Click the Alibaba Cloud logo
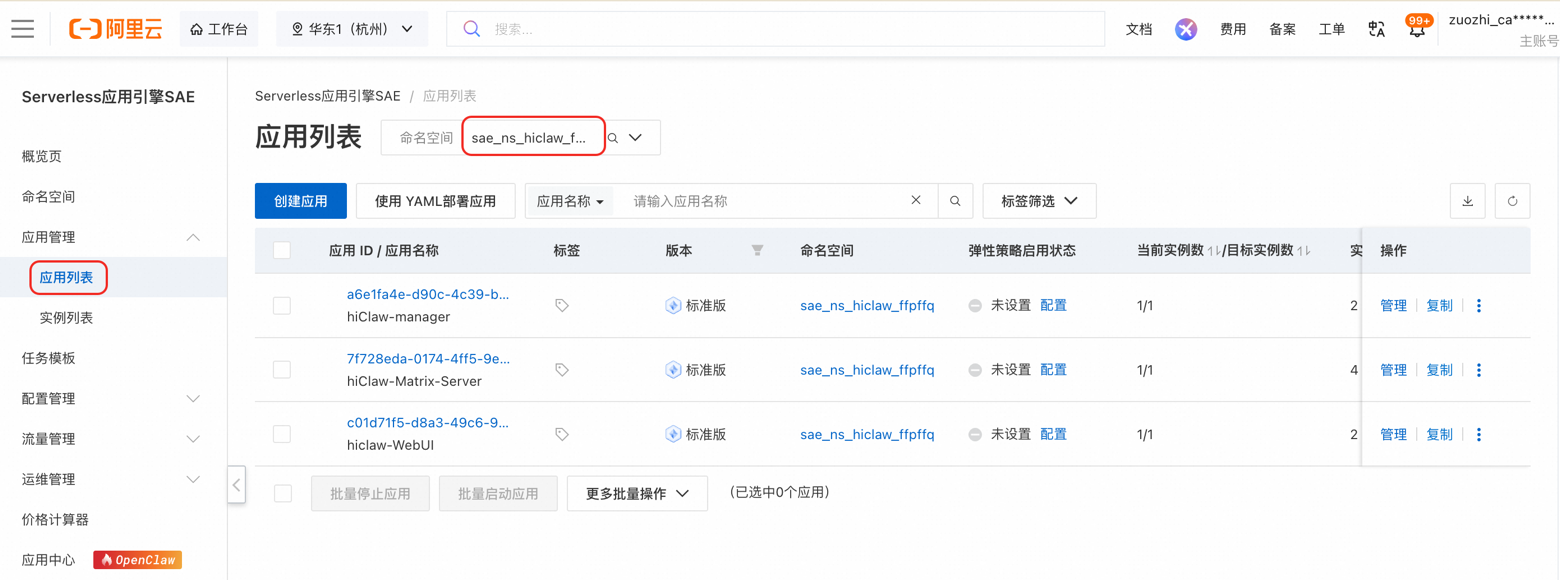 tap(116, 29)
